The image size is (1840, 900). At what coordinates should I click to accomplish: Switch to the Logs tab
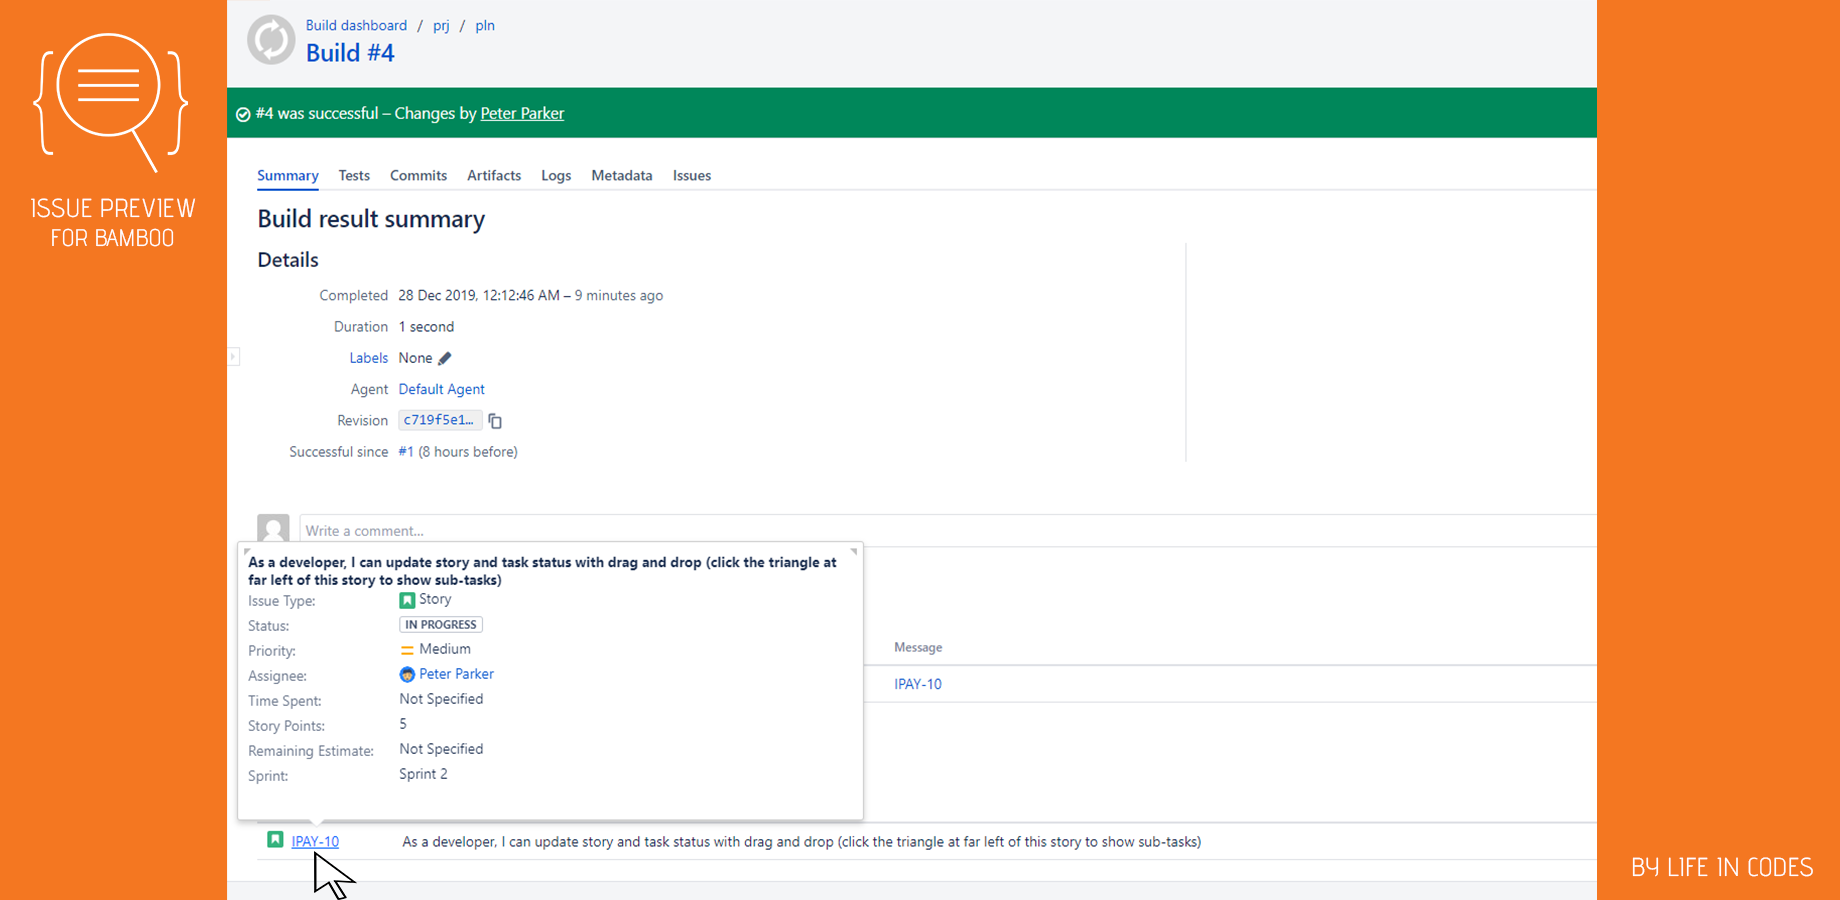coord(556,176)
